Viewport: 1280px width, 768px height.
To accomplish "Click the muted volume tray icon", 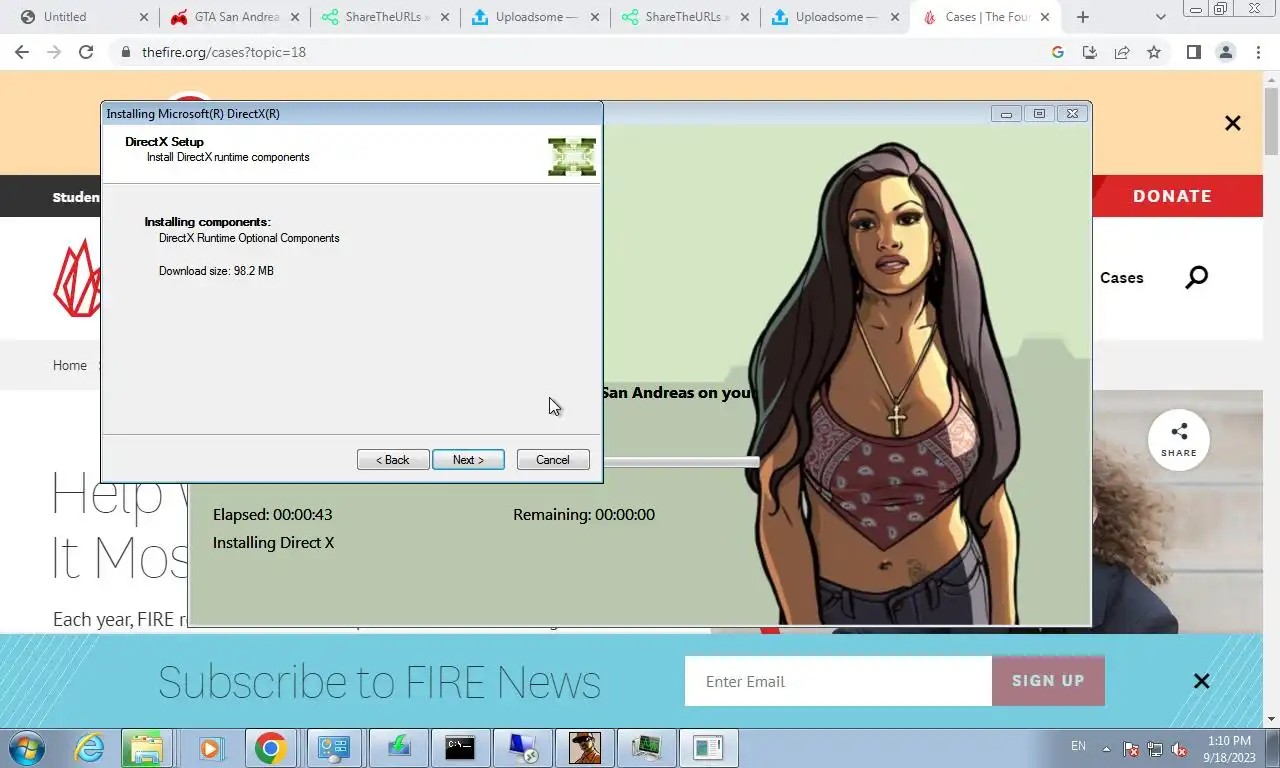I will point(1179,748).
